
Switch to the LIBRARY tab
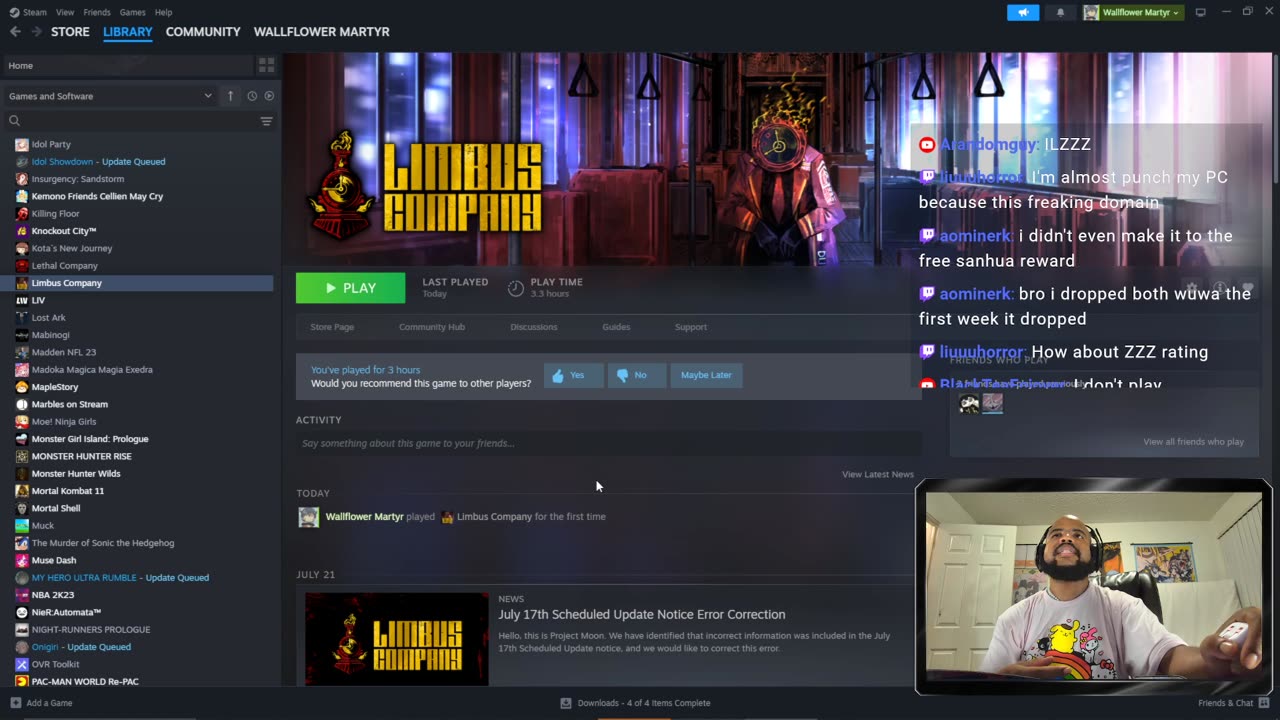(x=128, y=32)
